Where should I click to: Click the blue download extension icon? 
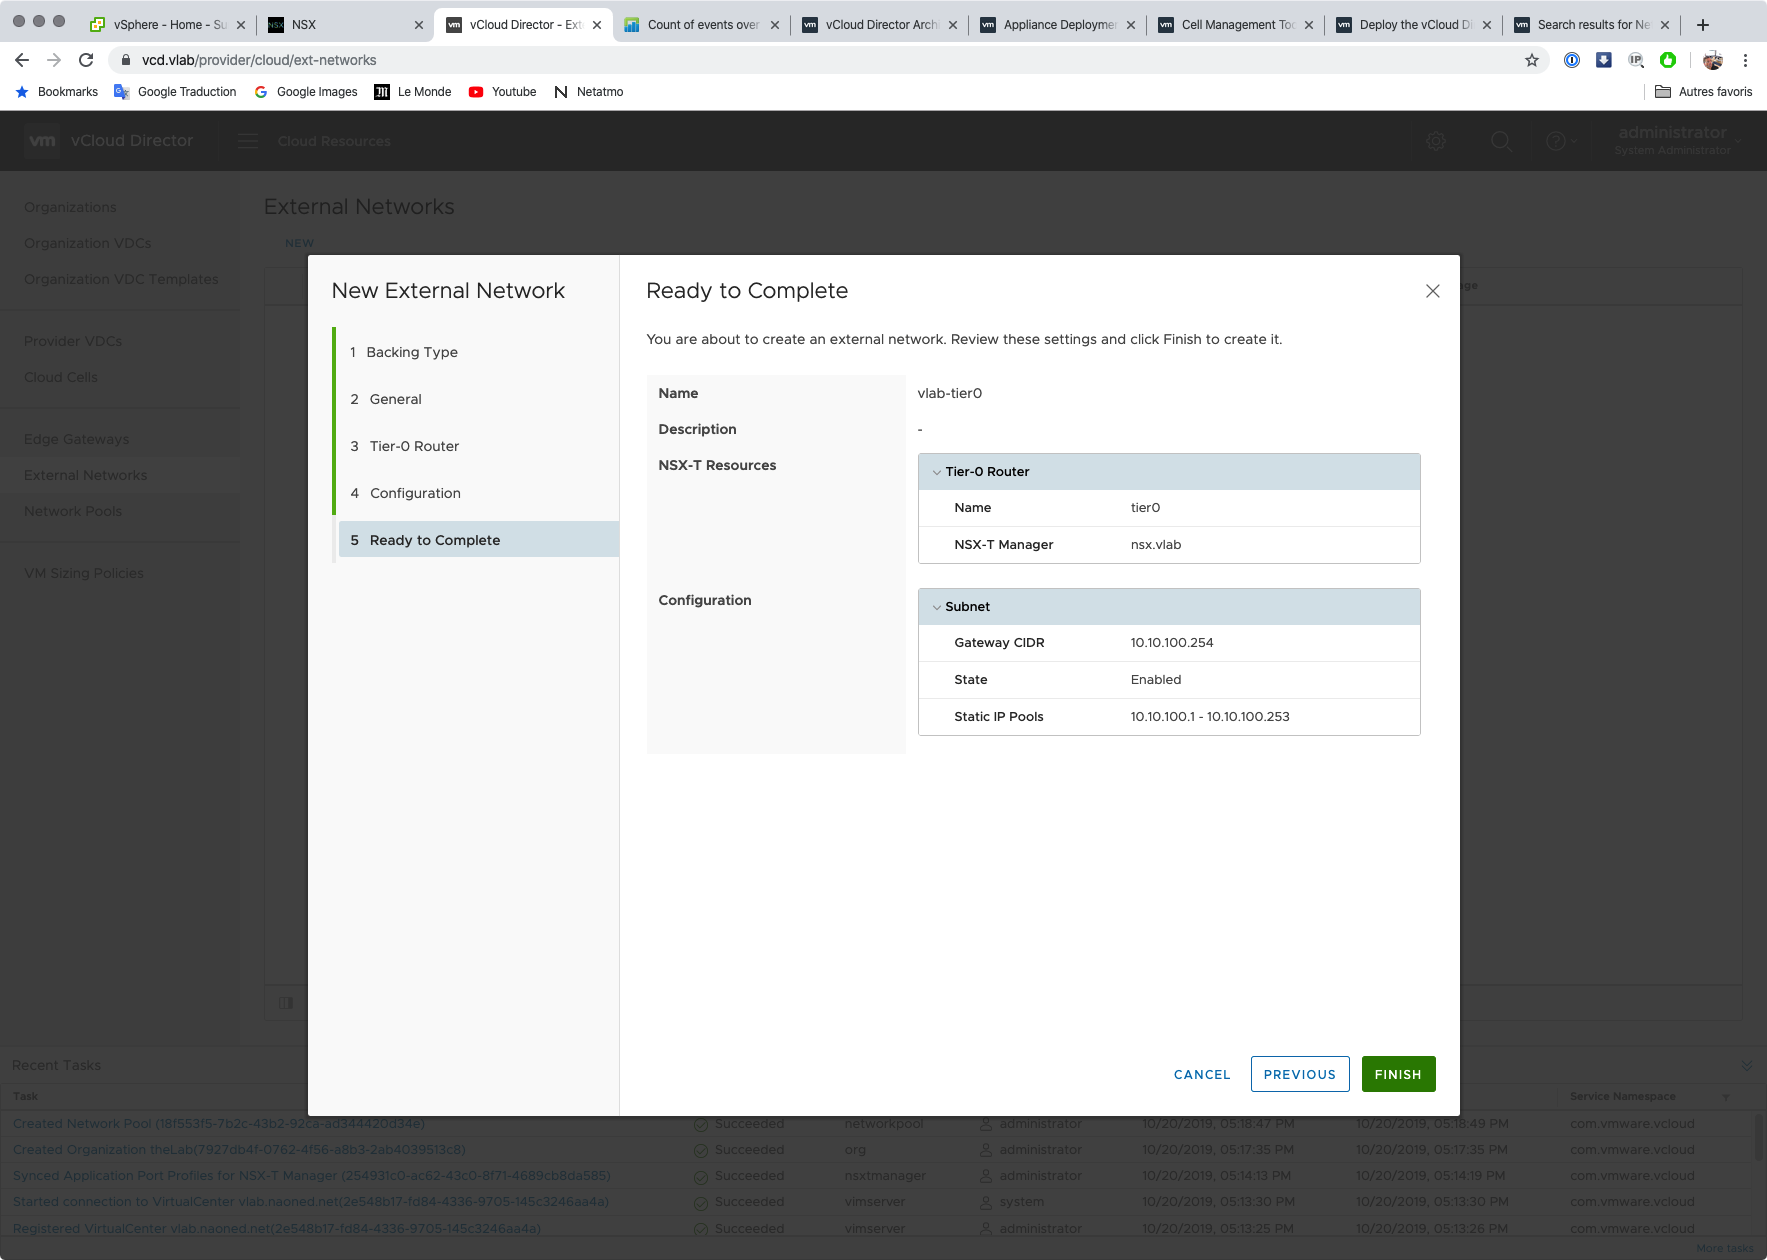(x=1604, y=60)
